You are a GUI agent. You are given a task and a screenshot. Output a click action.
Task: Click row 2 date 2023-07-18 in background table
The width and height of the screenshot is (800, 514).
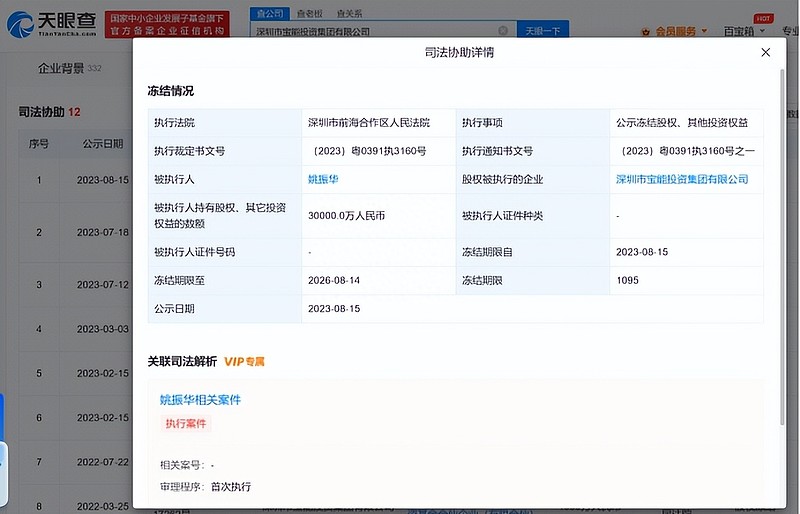[x=103, y=233]
